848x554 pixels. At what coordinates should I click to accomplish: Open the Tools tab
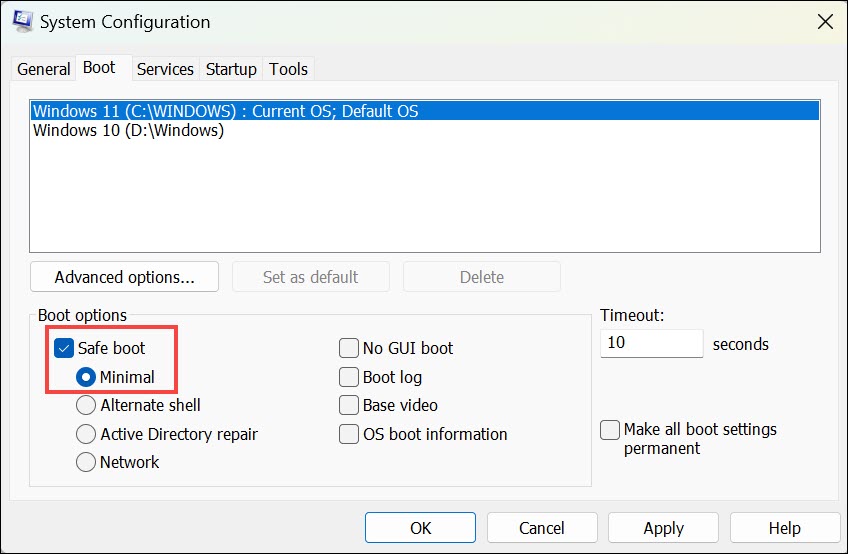pyautogui.click(x=289, y=69)
